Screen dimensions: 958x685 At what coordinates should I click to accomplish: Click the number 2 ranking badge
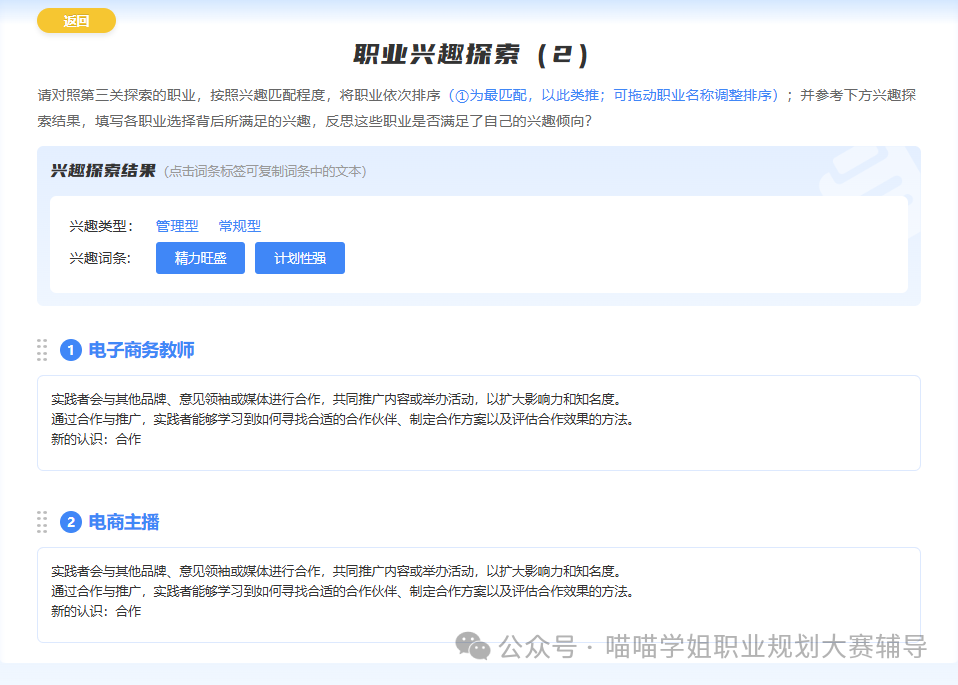(x=70, y=522)
